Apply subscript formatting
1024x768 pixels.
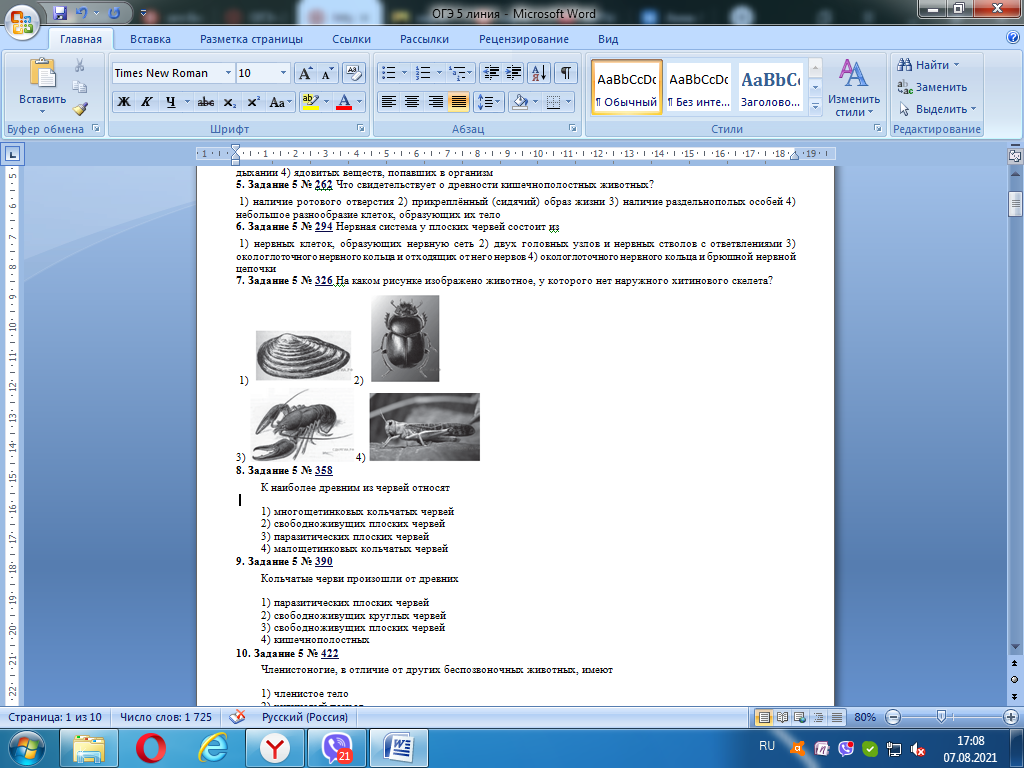[229, 102]
